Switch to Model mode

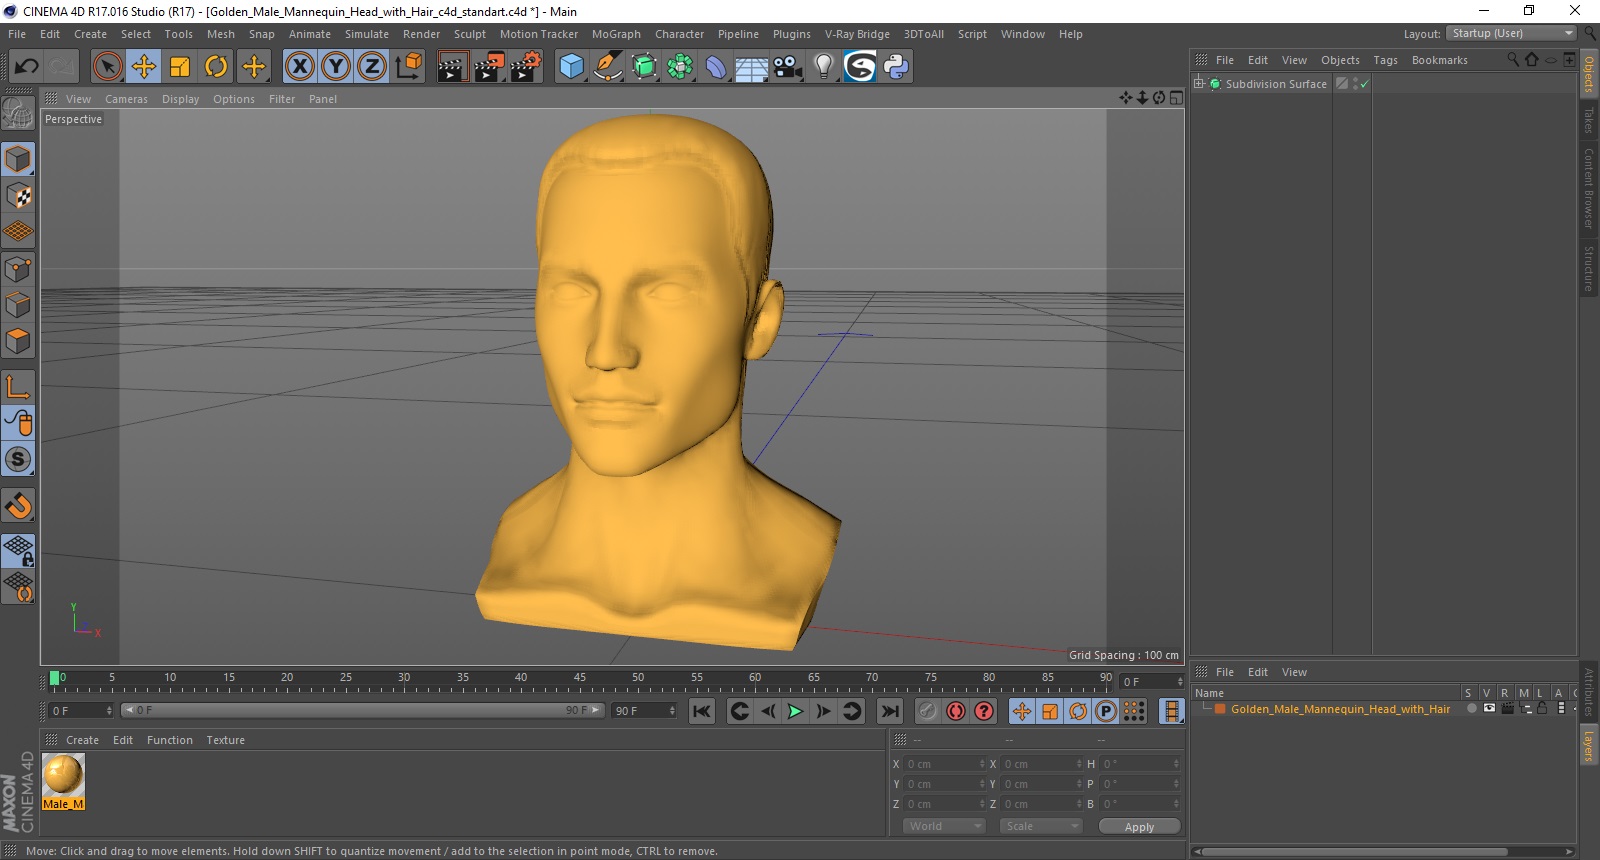18,160
